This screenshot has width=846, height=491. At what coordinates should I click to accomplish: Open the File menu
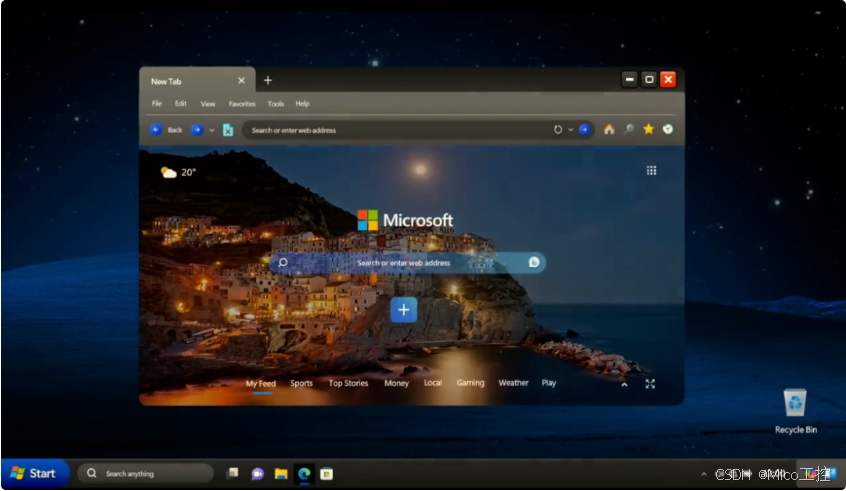point(156,104)
